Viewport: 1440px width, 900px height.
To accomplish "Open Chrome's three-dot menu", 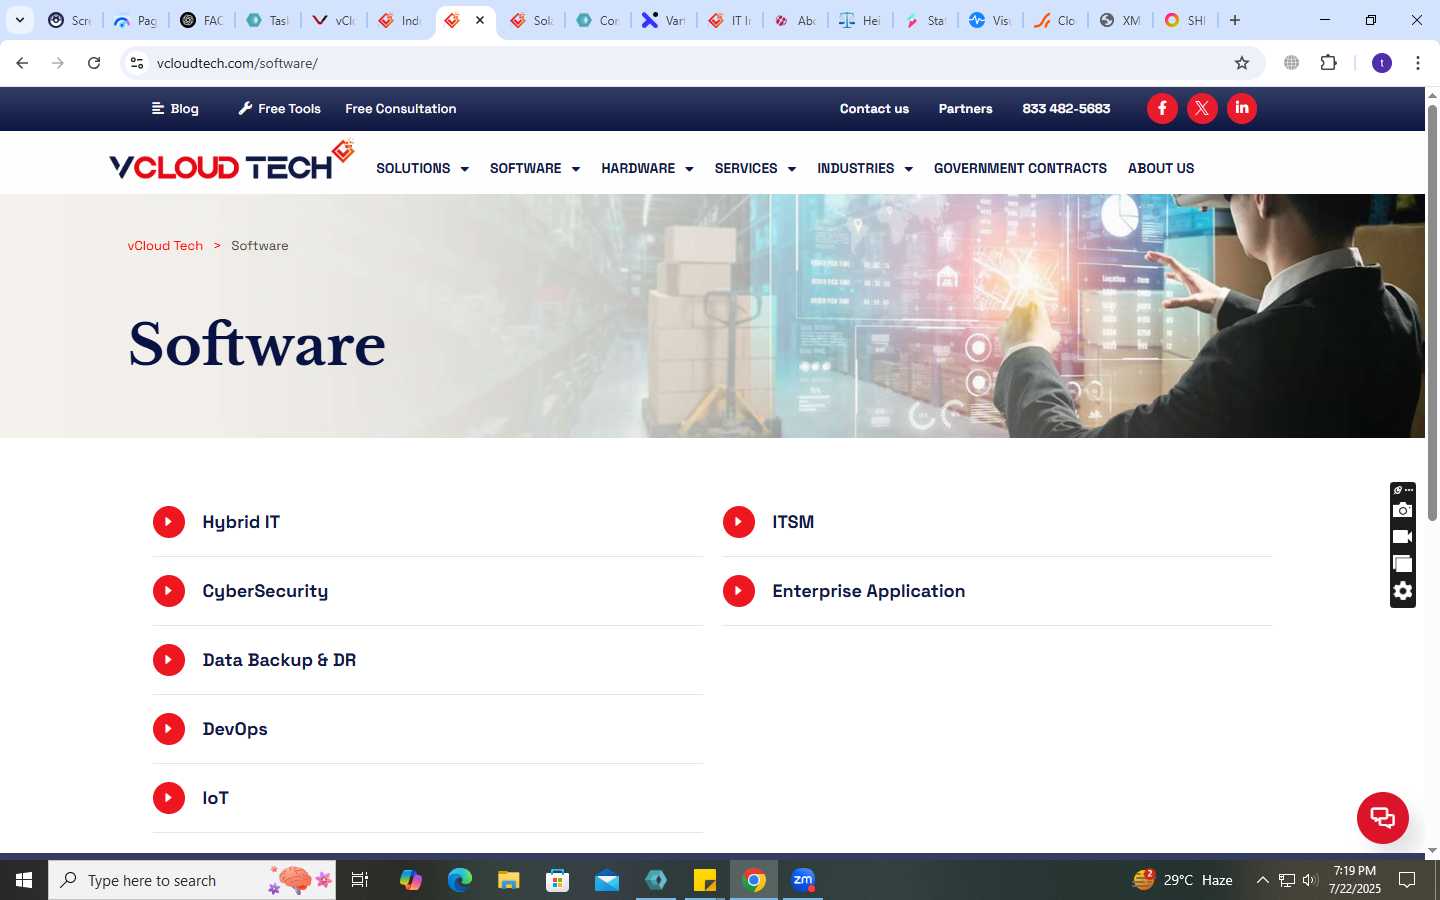I will [1418, 63].
